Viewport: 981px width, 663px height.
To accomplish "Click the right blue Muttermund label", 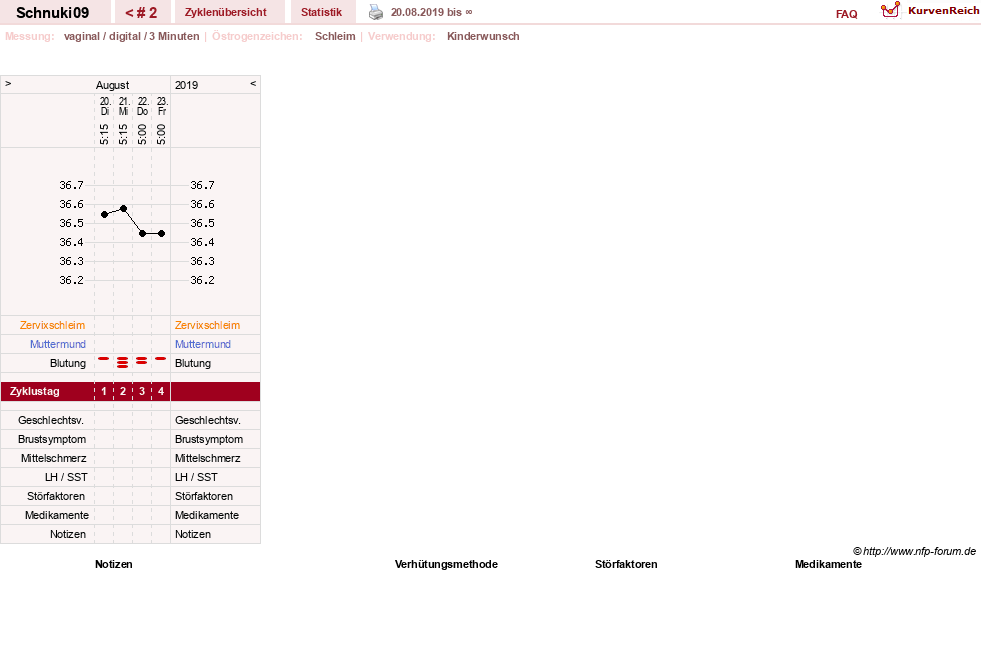I will [x=203, y=344].
